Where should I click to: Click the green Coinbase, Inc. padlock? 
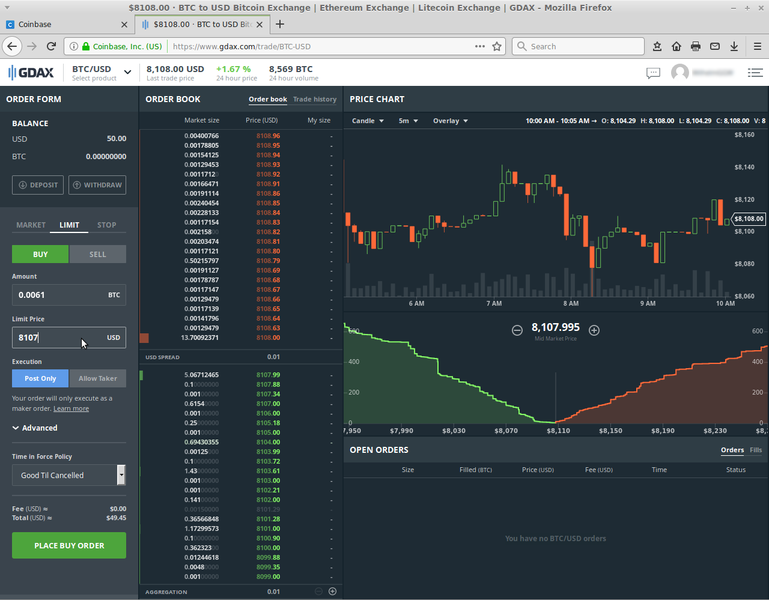pos(86,46)
